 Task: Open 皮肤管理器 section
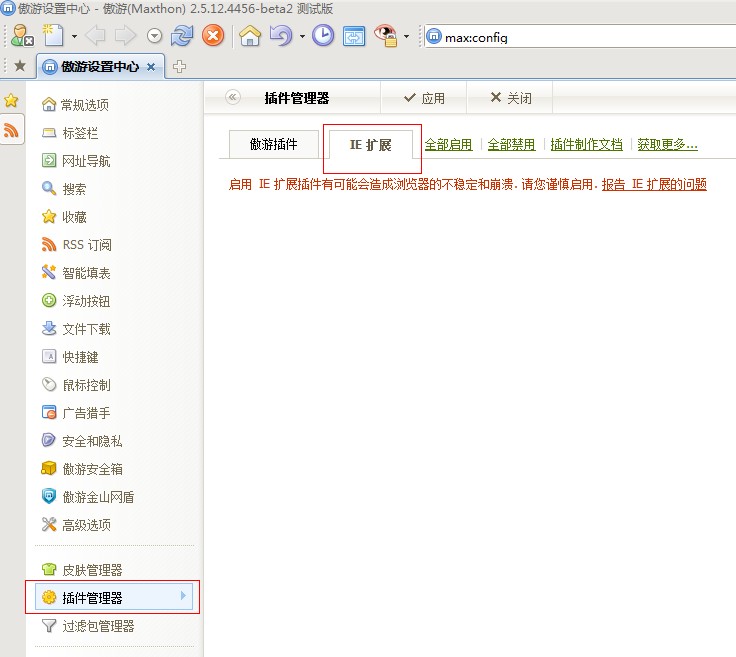point(82,570)
